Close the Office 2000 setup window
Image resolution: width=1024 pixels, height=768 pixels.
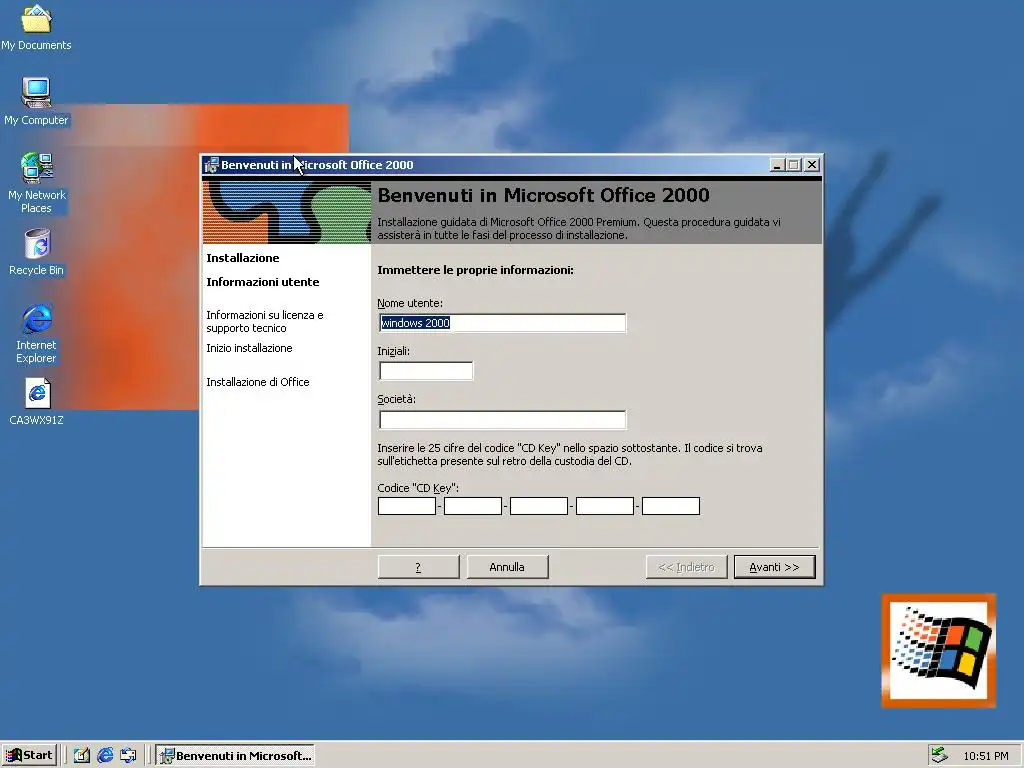tap(812, 165)
